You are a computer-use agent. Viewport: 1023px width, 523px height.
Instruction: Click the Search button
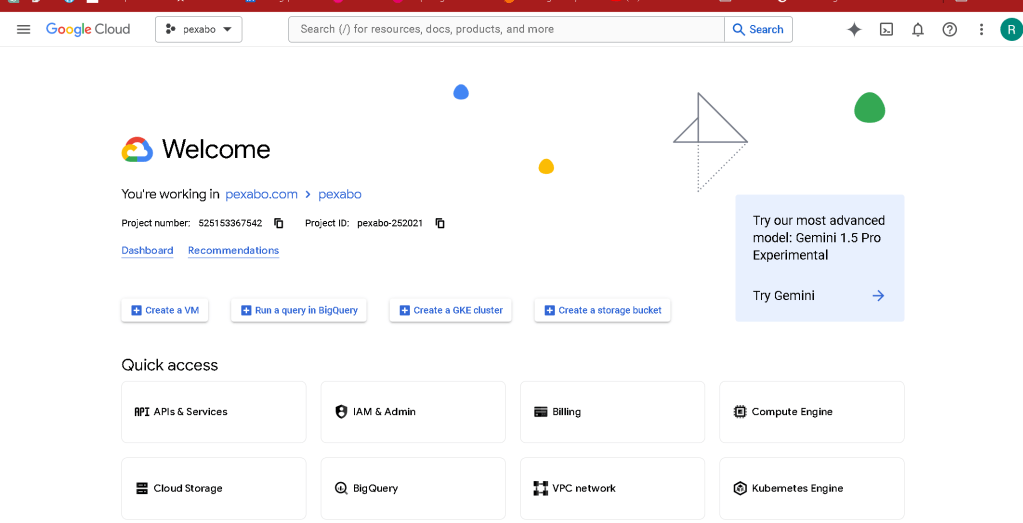(758, 29)
